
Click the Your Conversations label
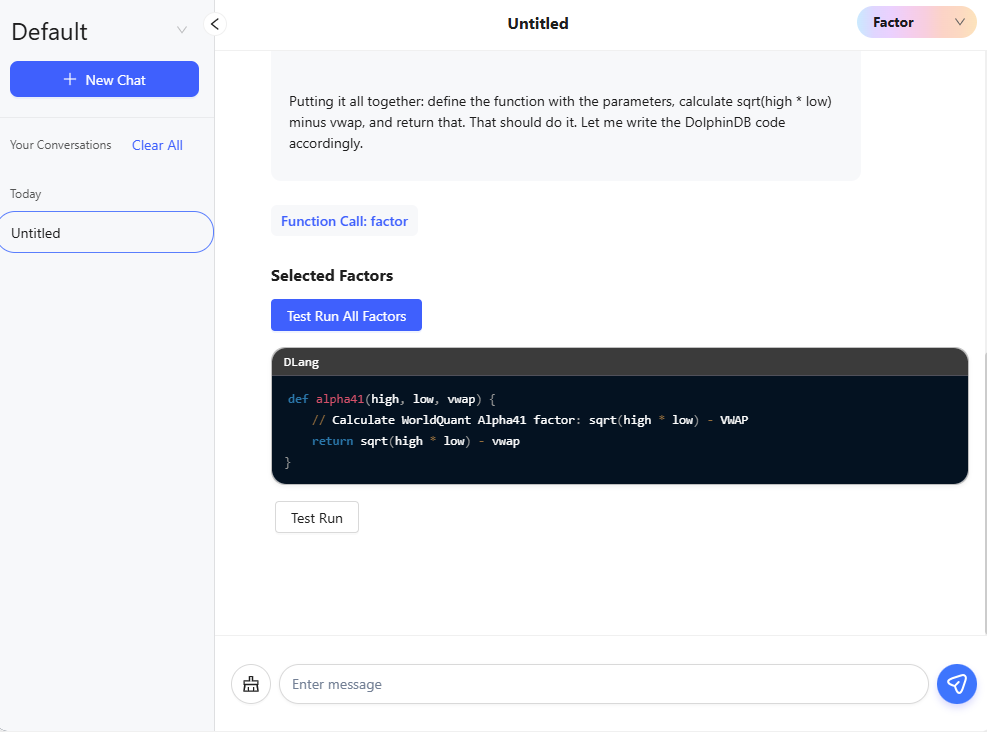click(x=61, y=145)
